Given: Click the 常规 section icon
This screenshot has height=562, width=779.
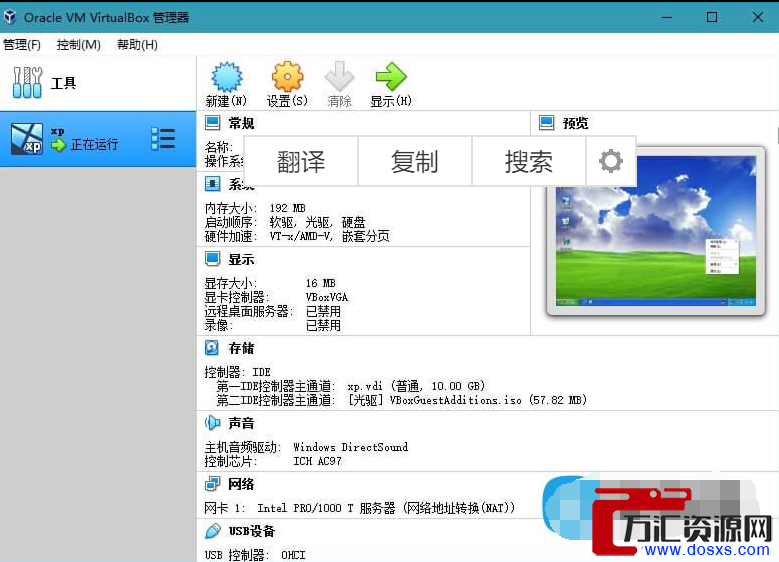Looking at the screenshot, I should click(x=213, y=122).
